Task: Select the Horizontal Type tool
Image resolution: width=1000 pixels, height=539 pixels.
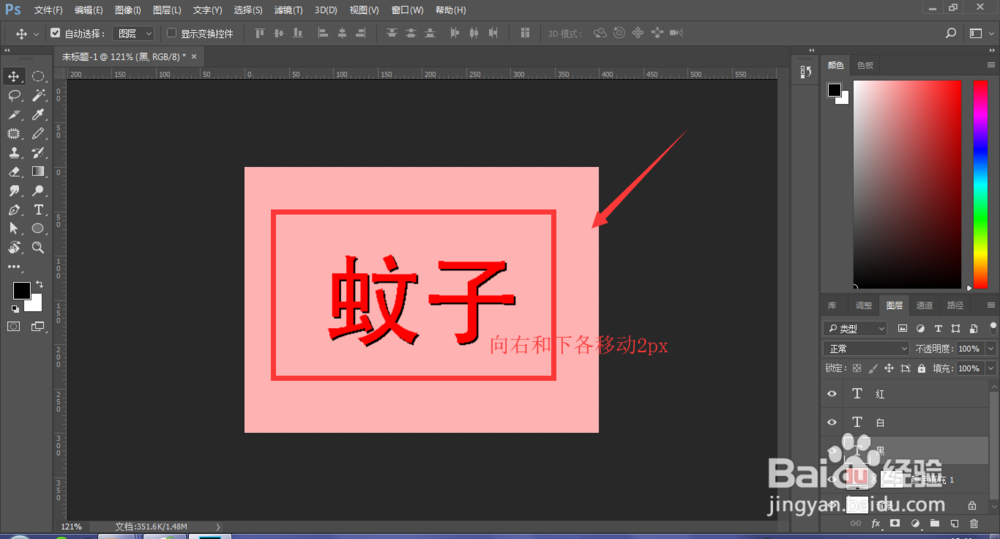Action: click(x=38, y=210)
